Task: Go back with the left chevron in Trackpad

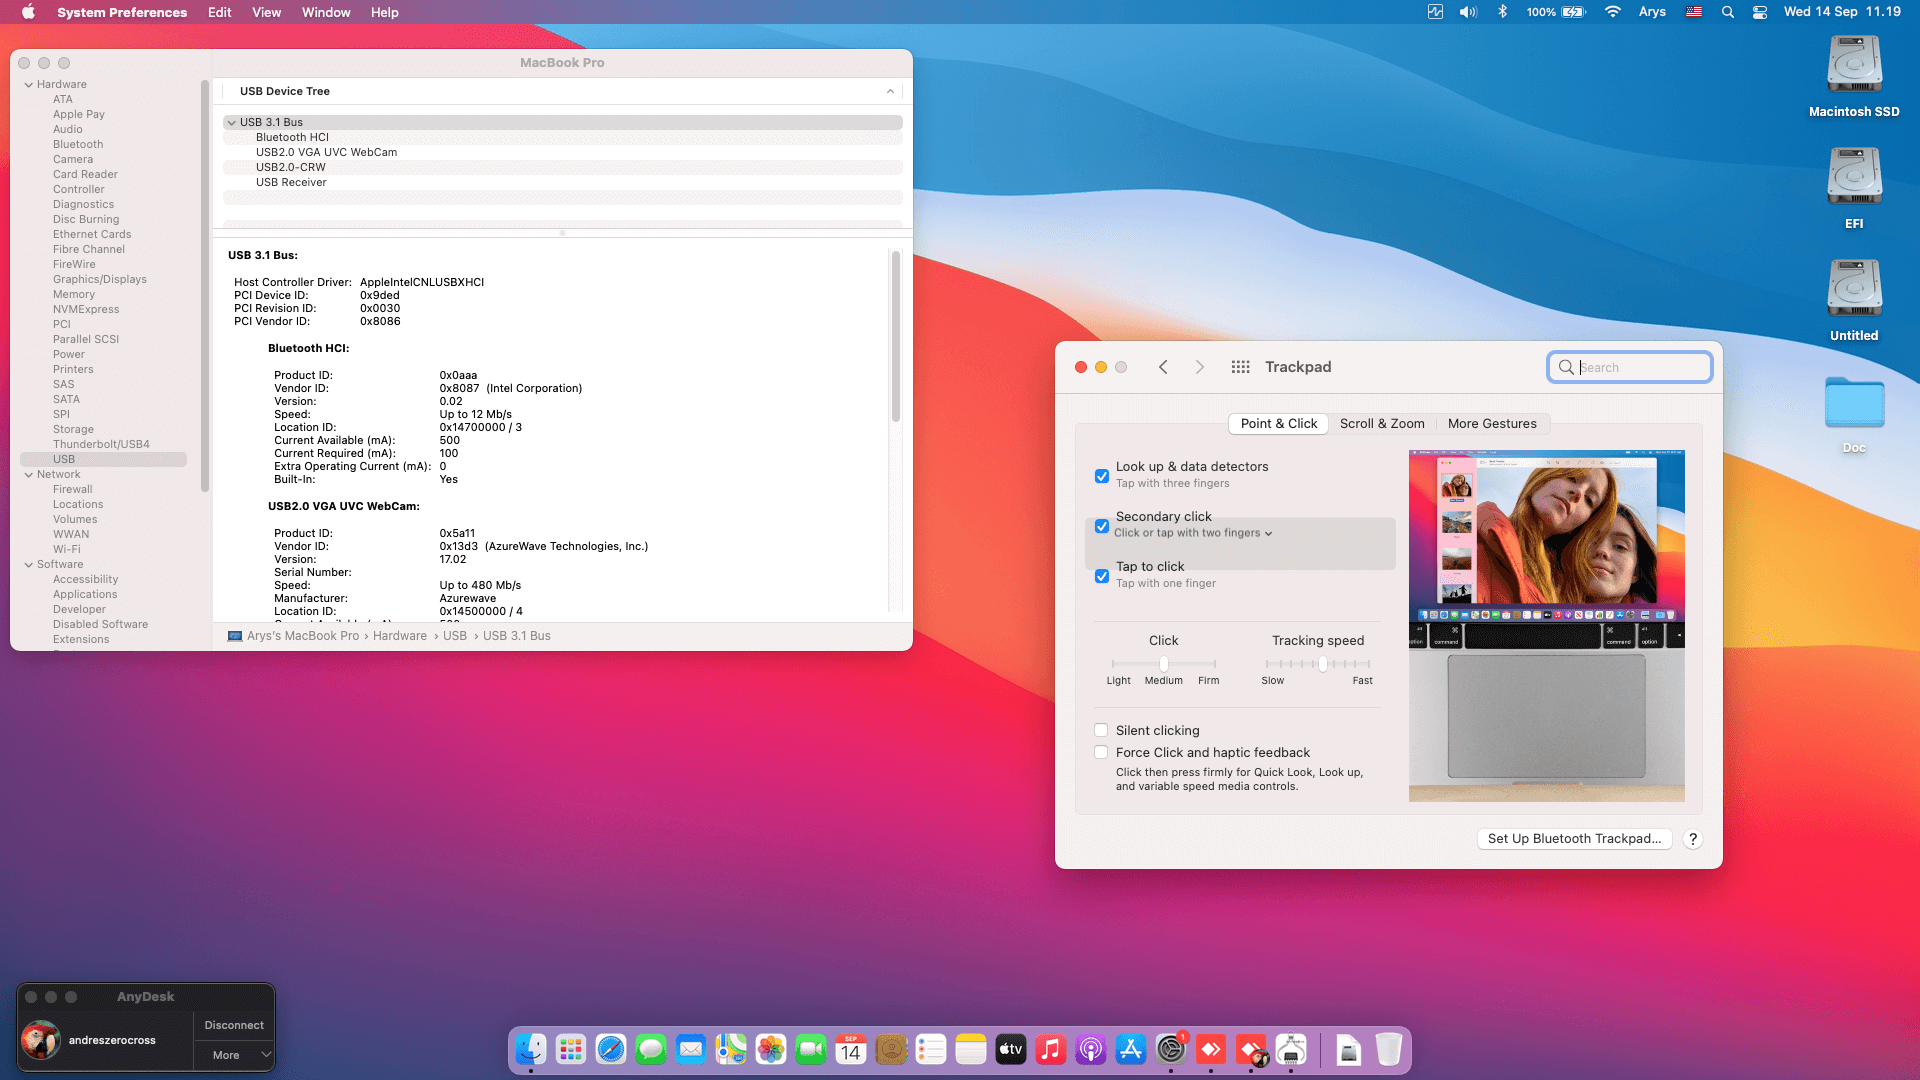Action: pos(1163,367)
